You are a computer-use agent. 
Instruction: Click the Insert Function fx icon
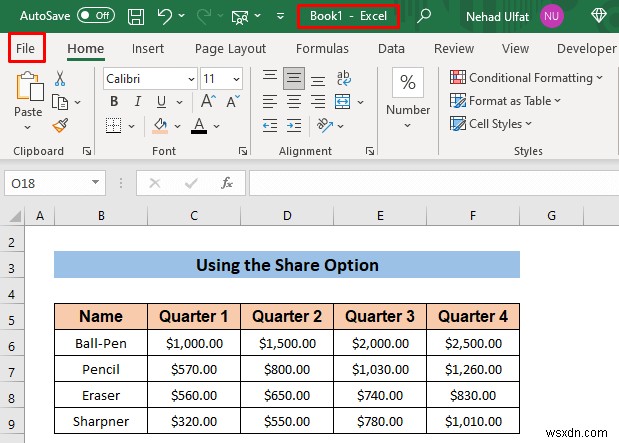pos(227,183)
